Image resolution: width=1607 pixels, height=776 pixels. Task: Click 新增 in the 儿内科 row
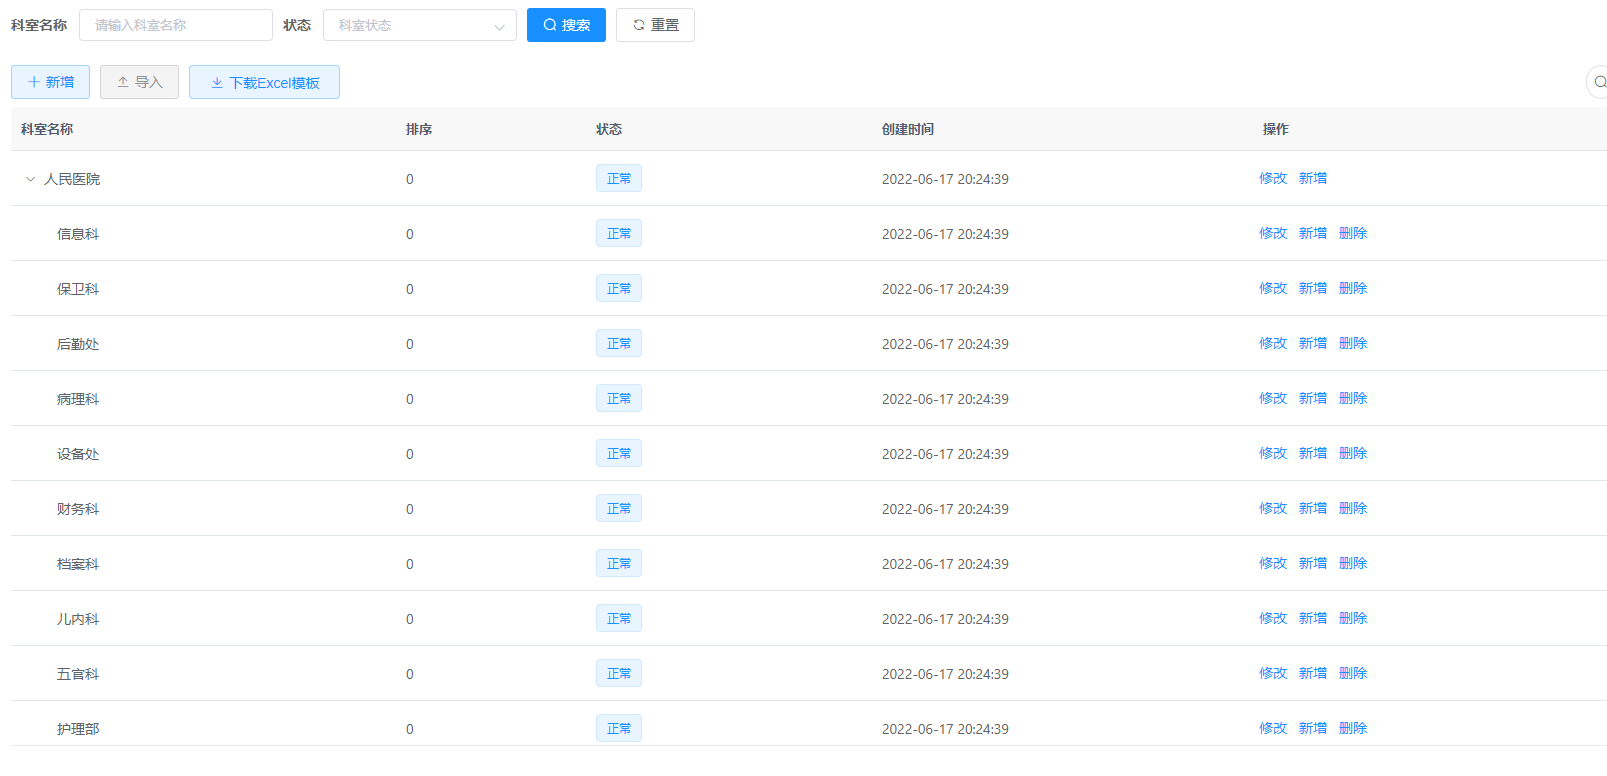1313,618
